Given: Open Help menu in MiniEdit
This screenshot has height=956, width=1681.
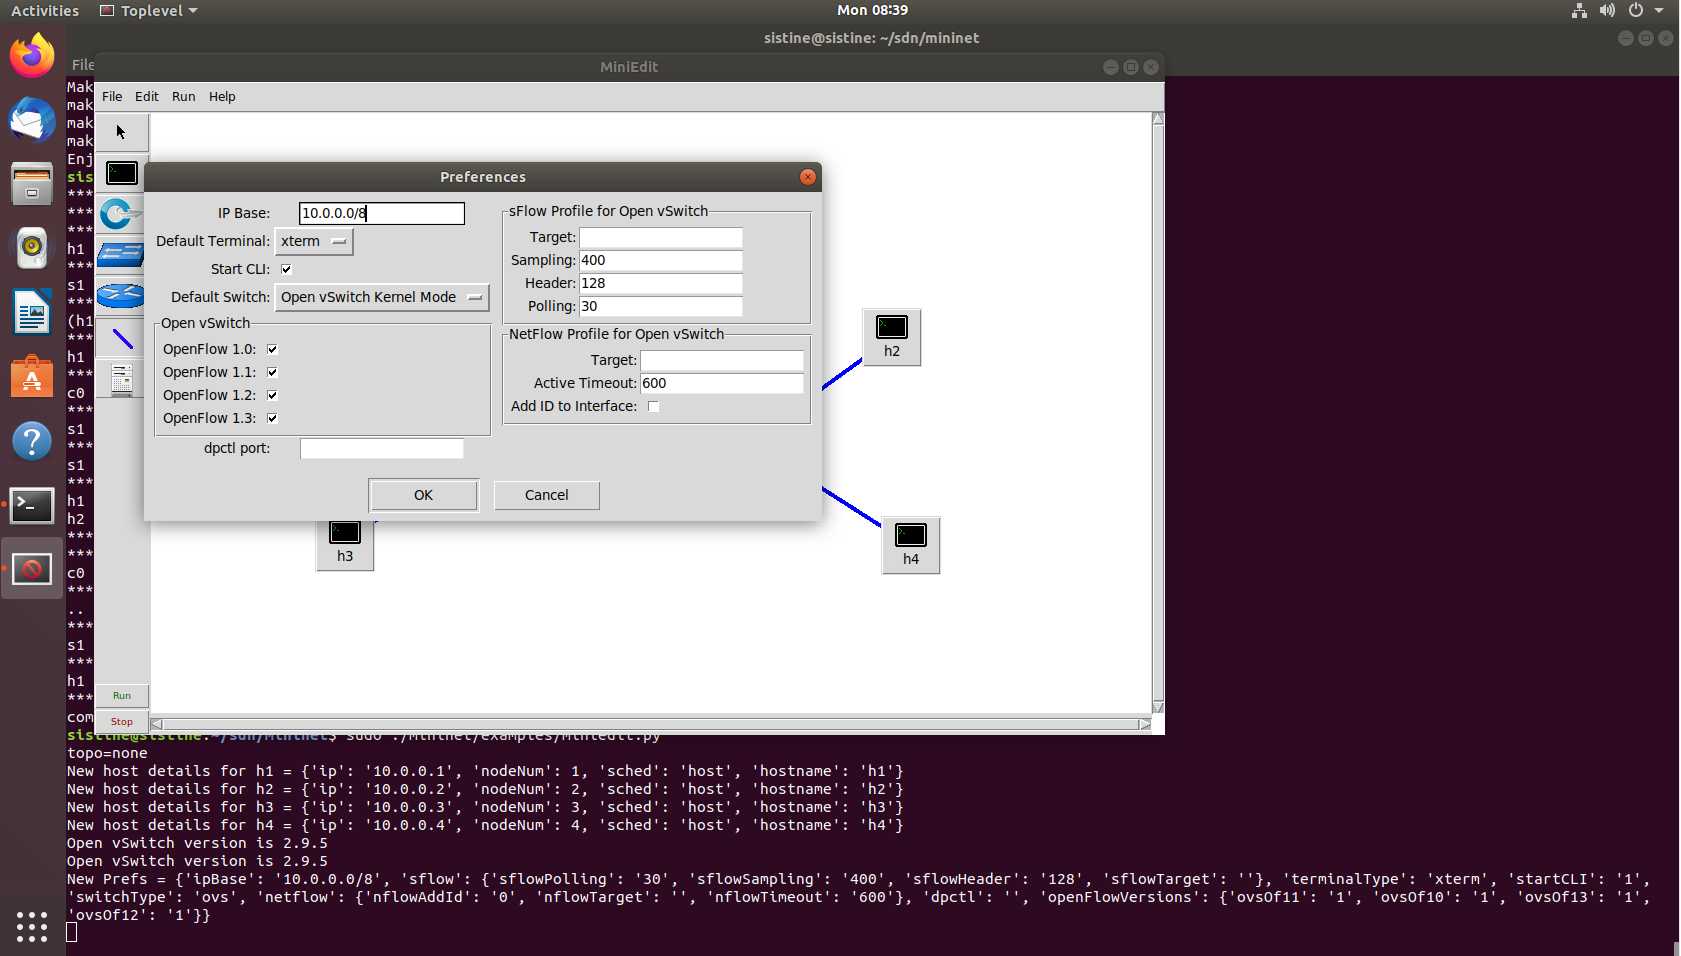Looking at the screenshot, I should (222, 96).
